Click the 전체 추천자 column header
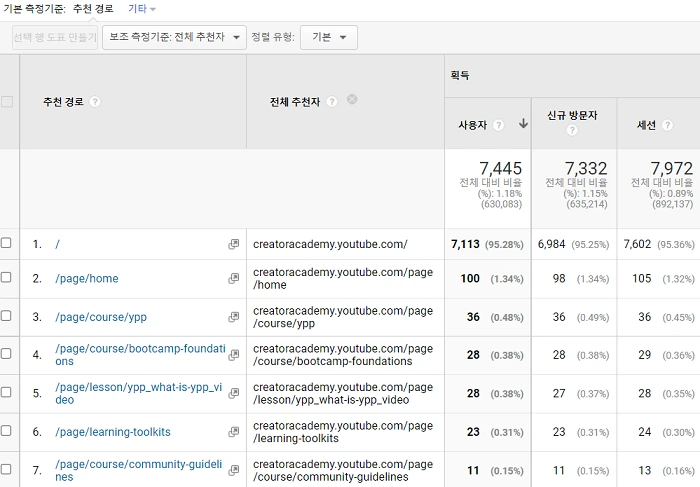This screenshot has width=700, height=487. 295,102
